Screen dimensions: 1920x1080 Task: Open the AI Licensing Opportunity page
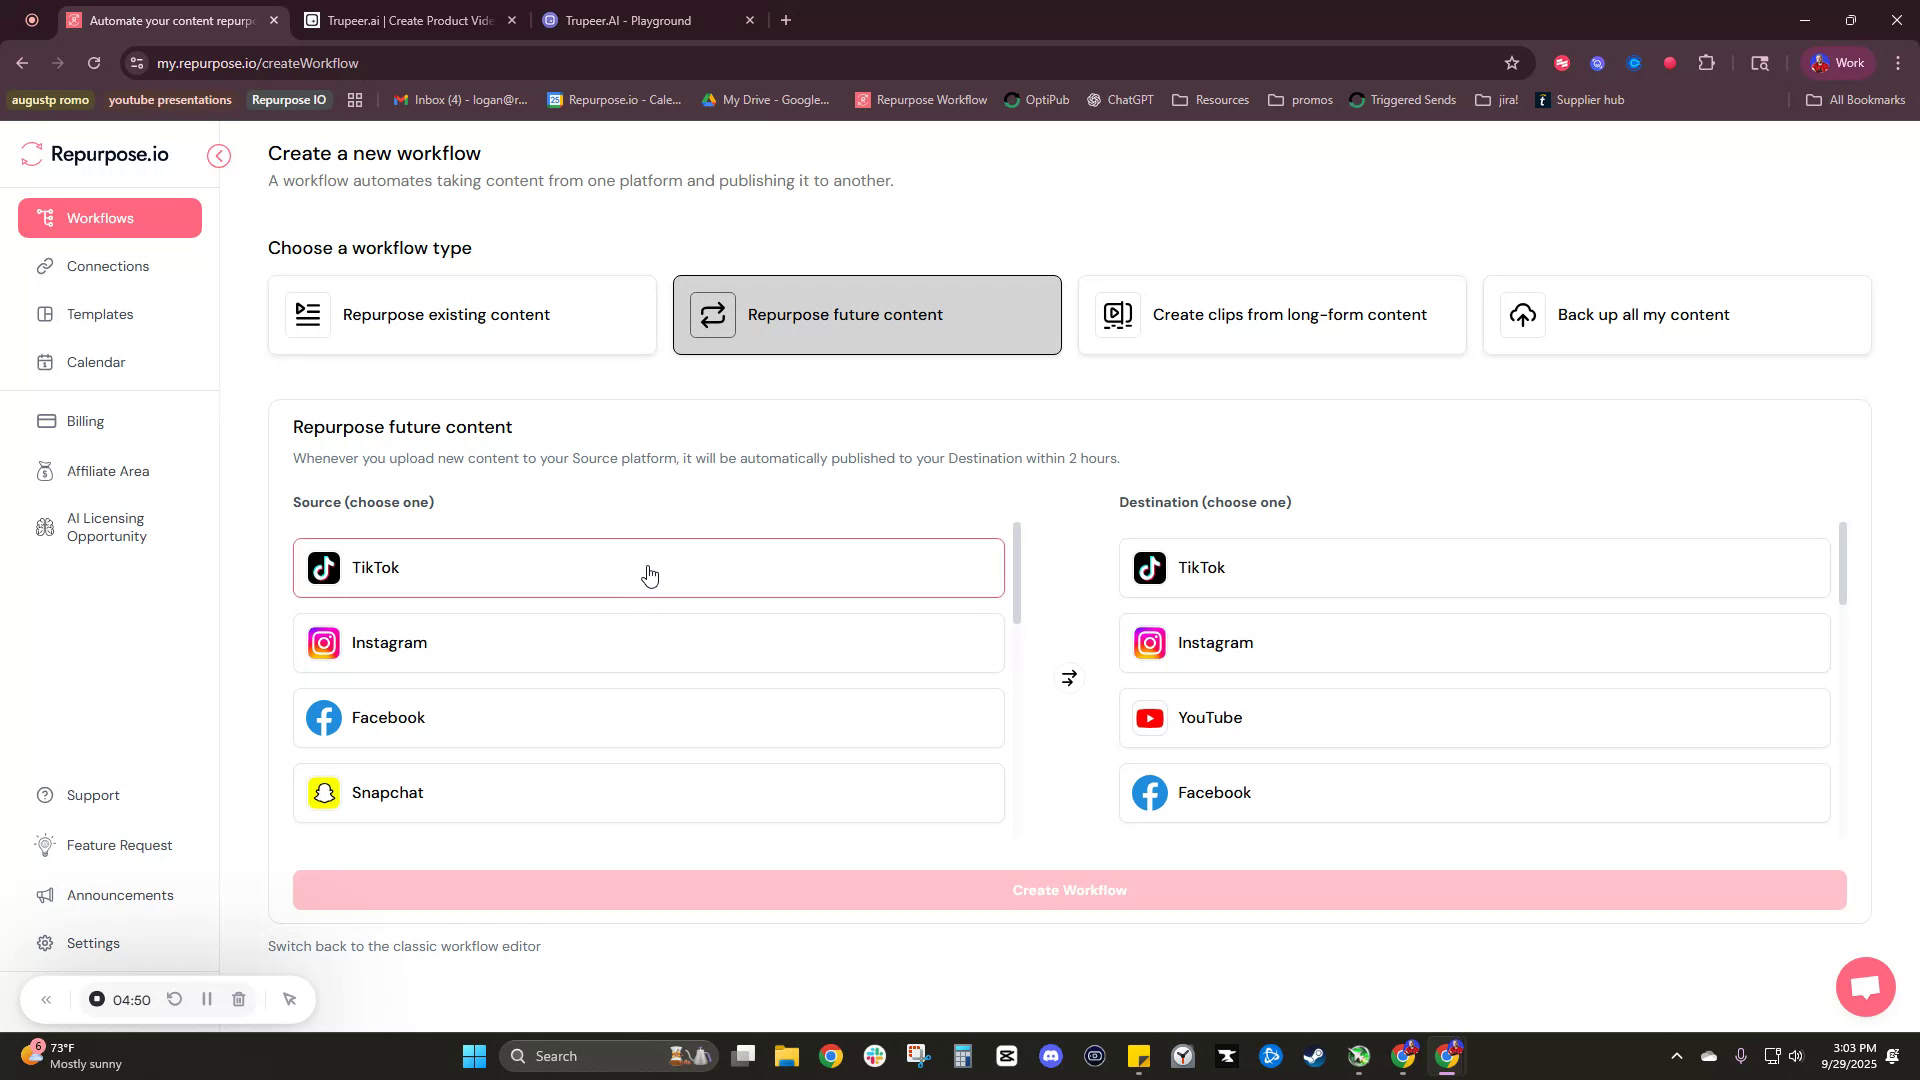pyautogui.click(x=105, y=527)
